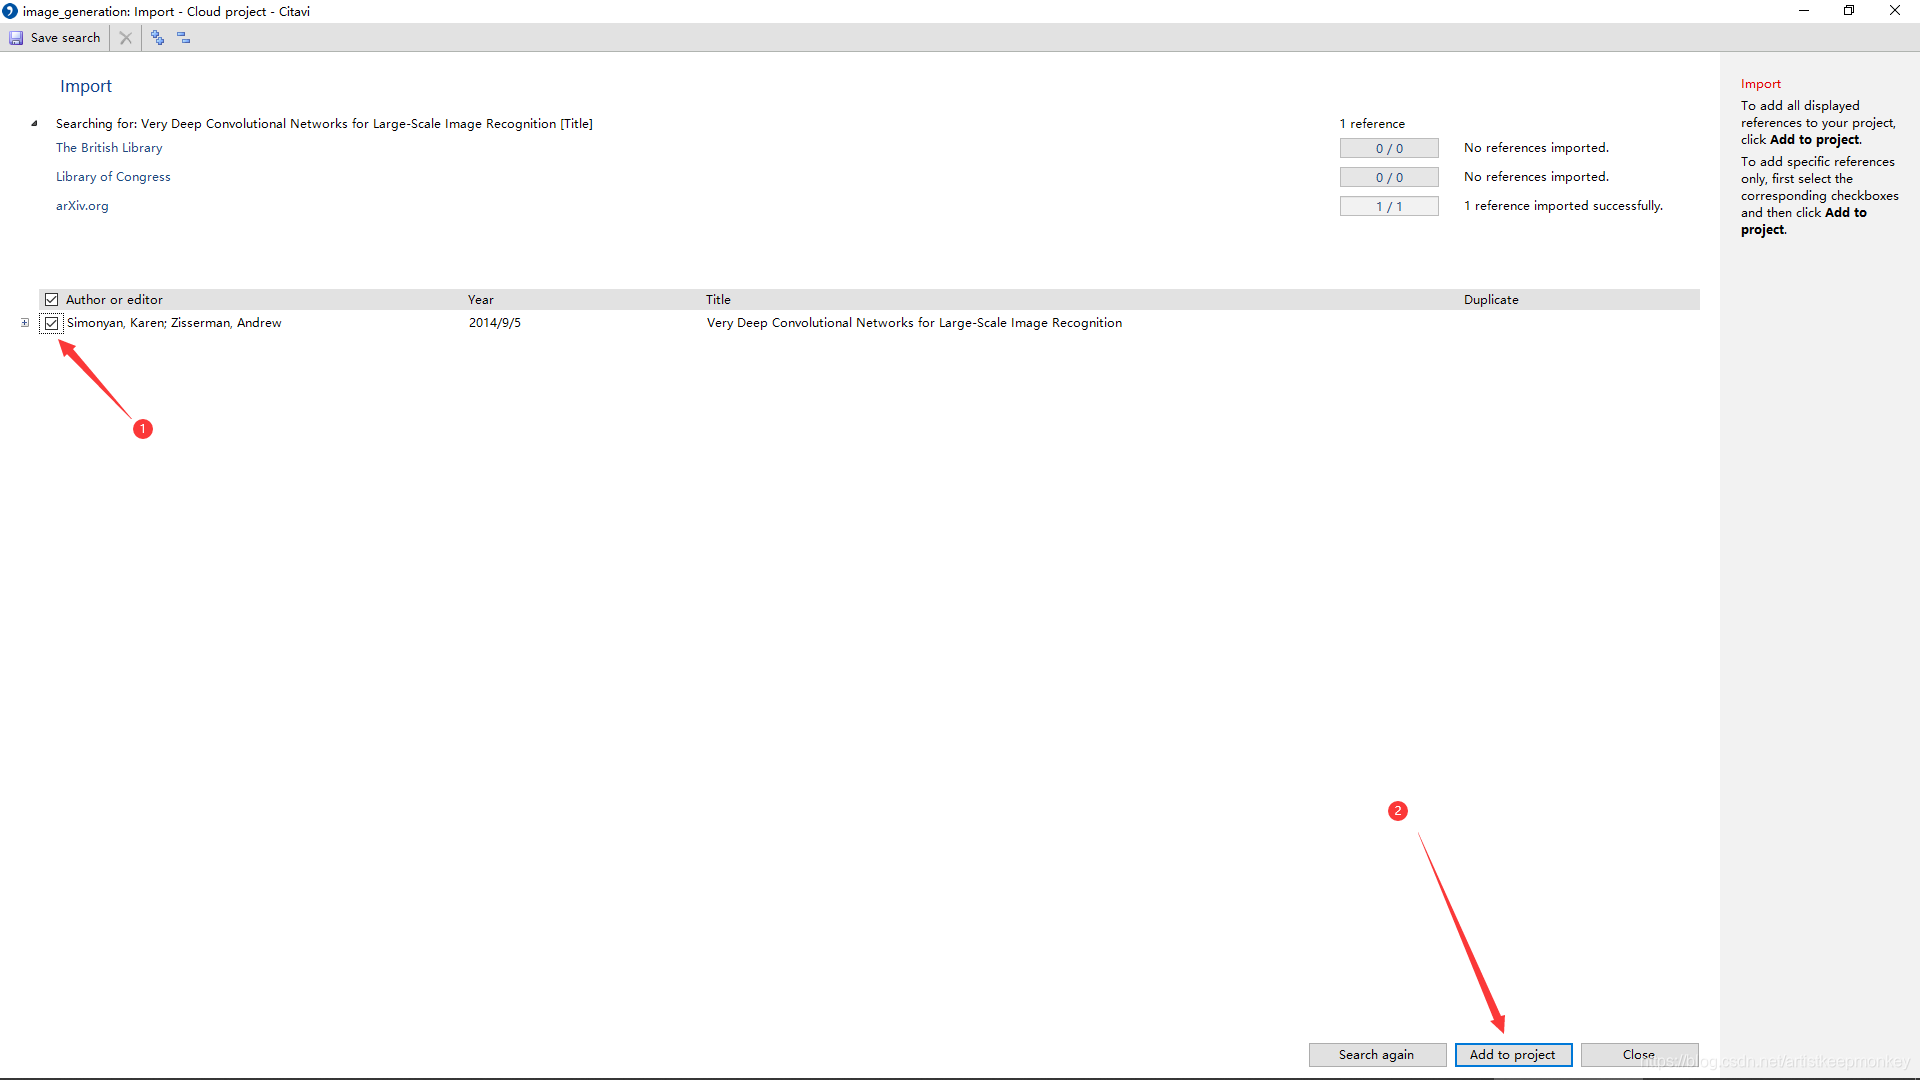This screenshot has width=1920, height=1080.
Task: Click the collapse all toolbar icon
Action: (x=184, y=38)
